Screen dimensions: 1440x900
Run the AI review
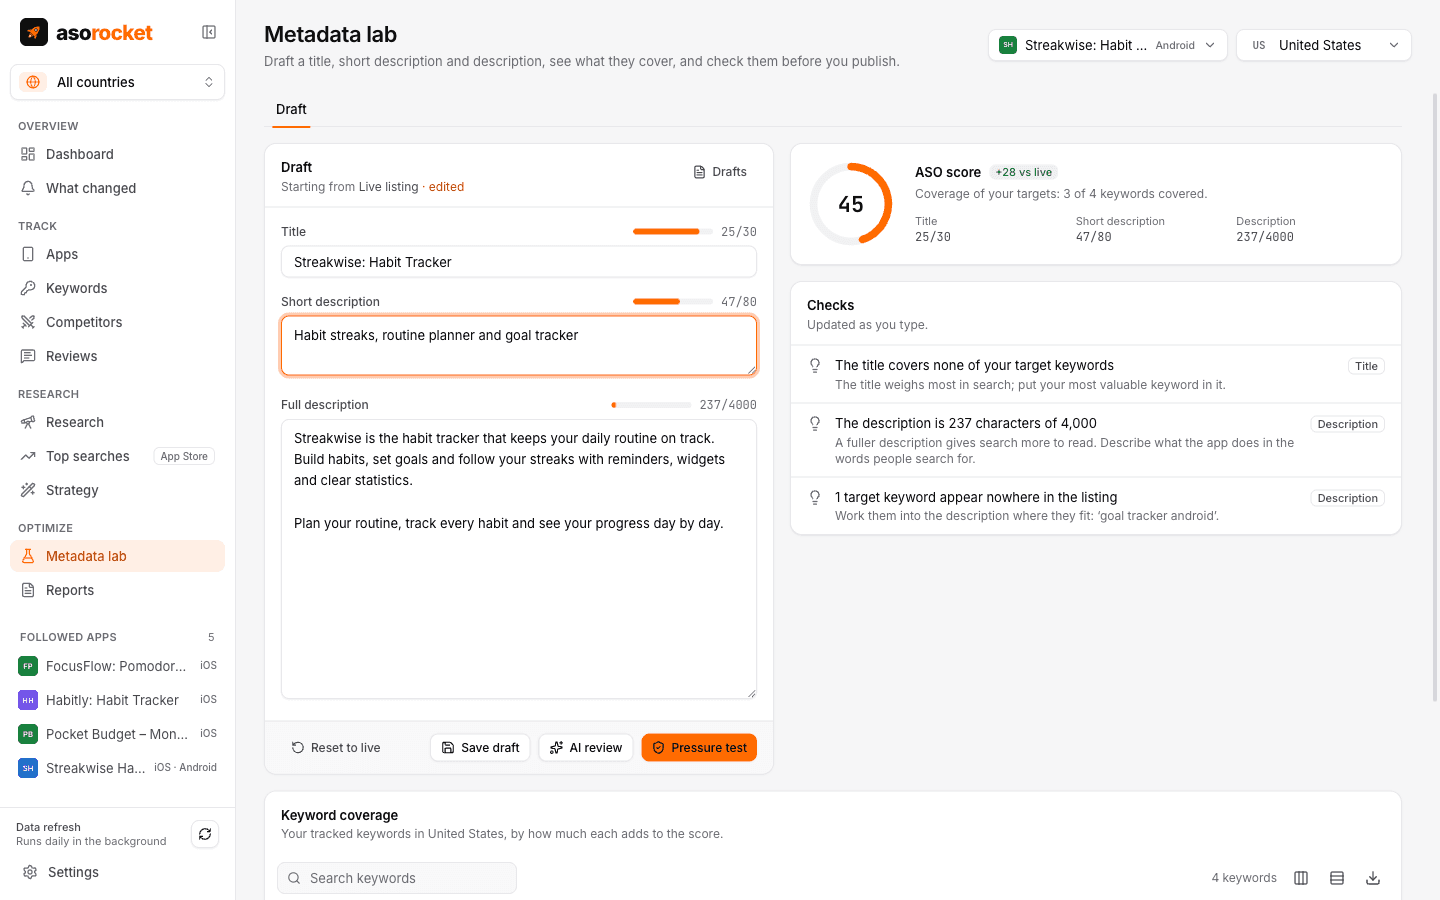tap(586, 748)
